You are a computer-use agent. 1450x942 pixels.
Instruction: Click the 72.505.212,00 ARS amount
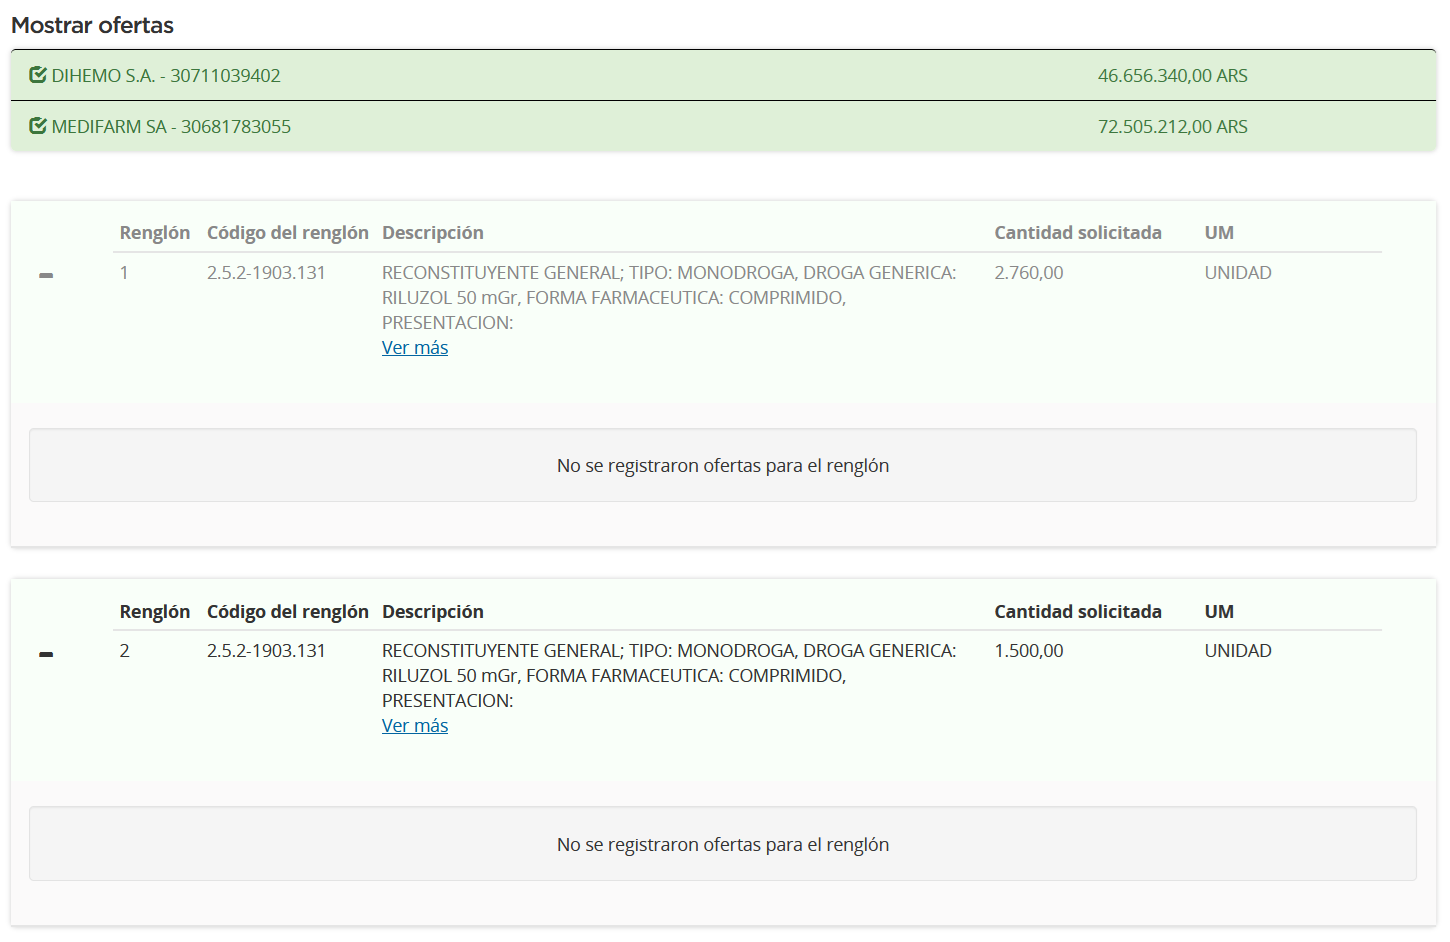1172,127
